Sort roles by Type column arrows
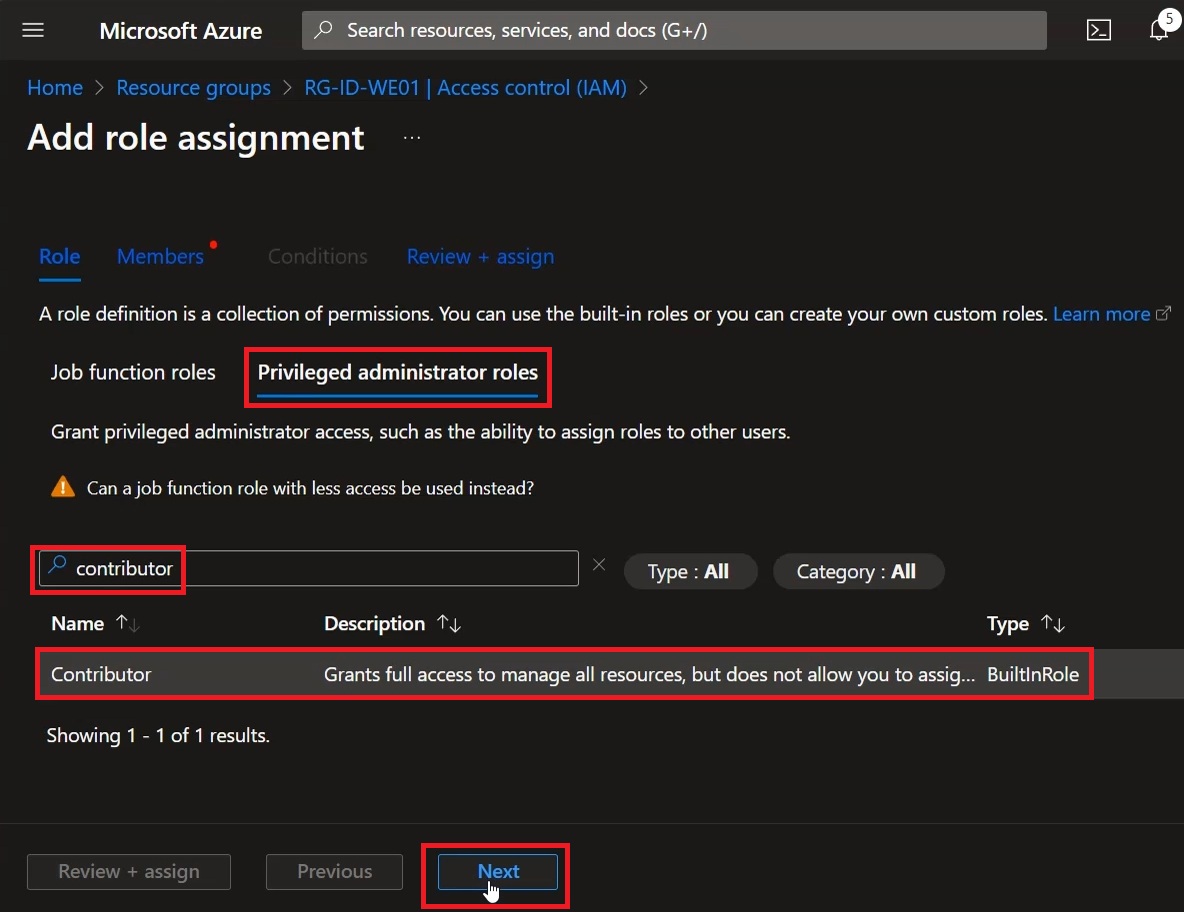The height and width of the screenshot is (912, 1184). (x=1053, y=624)
